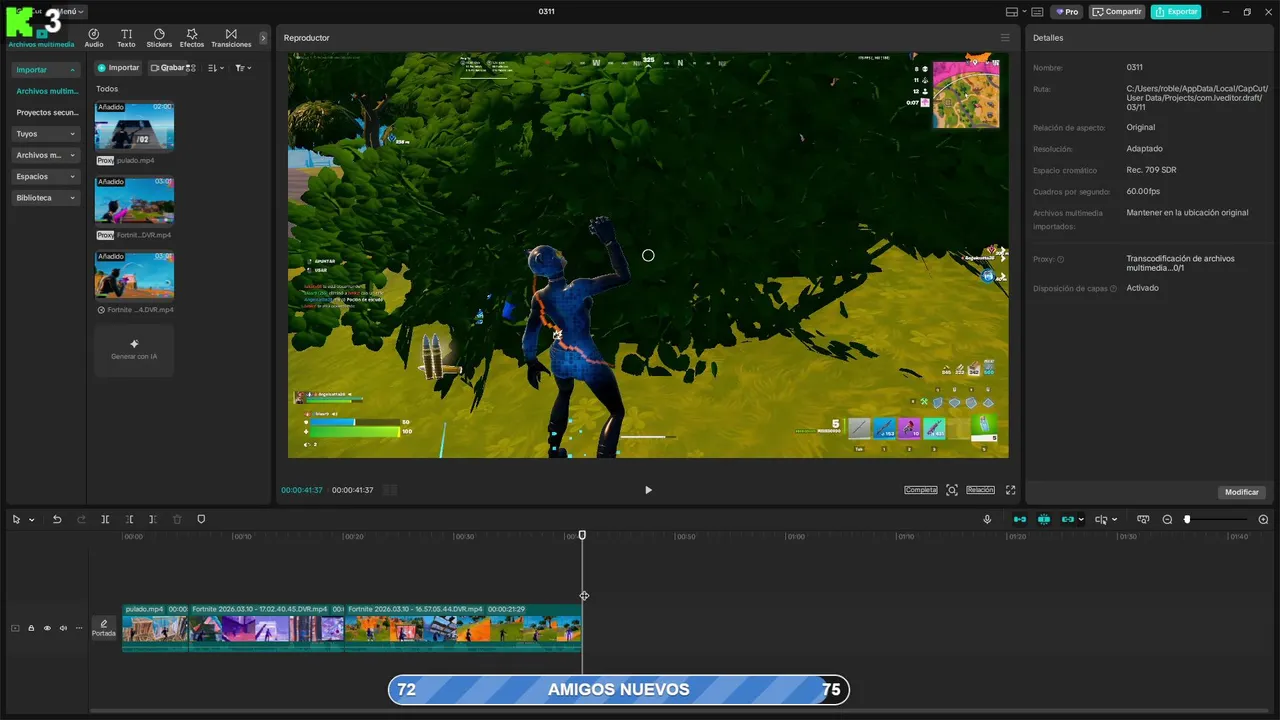
Task: Toggle the preview snapshot scan icon
Action: click(952, 490)
